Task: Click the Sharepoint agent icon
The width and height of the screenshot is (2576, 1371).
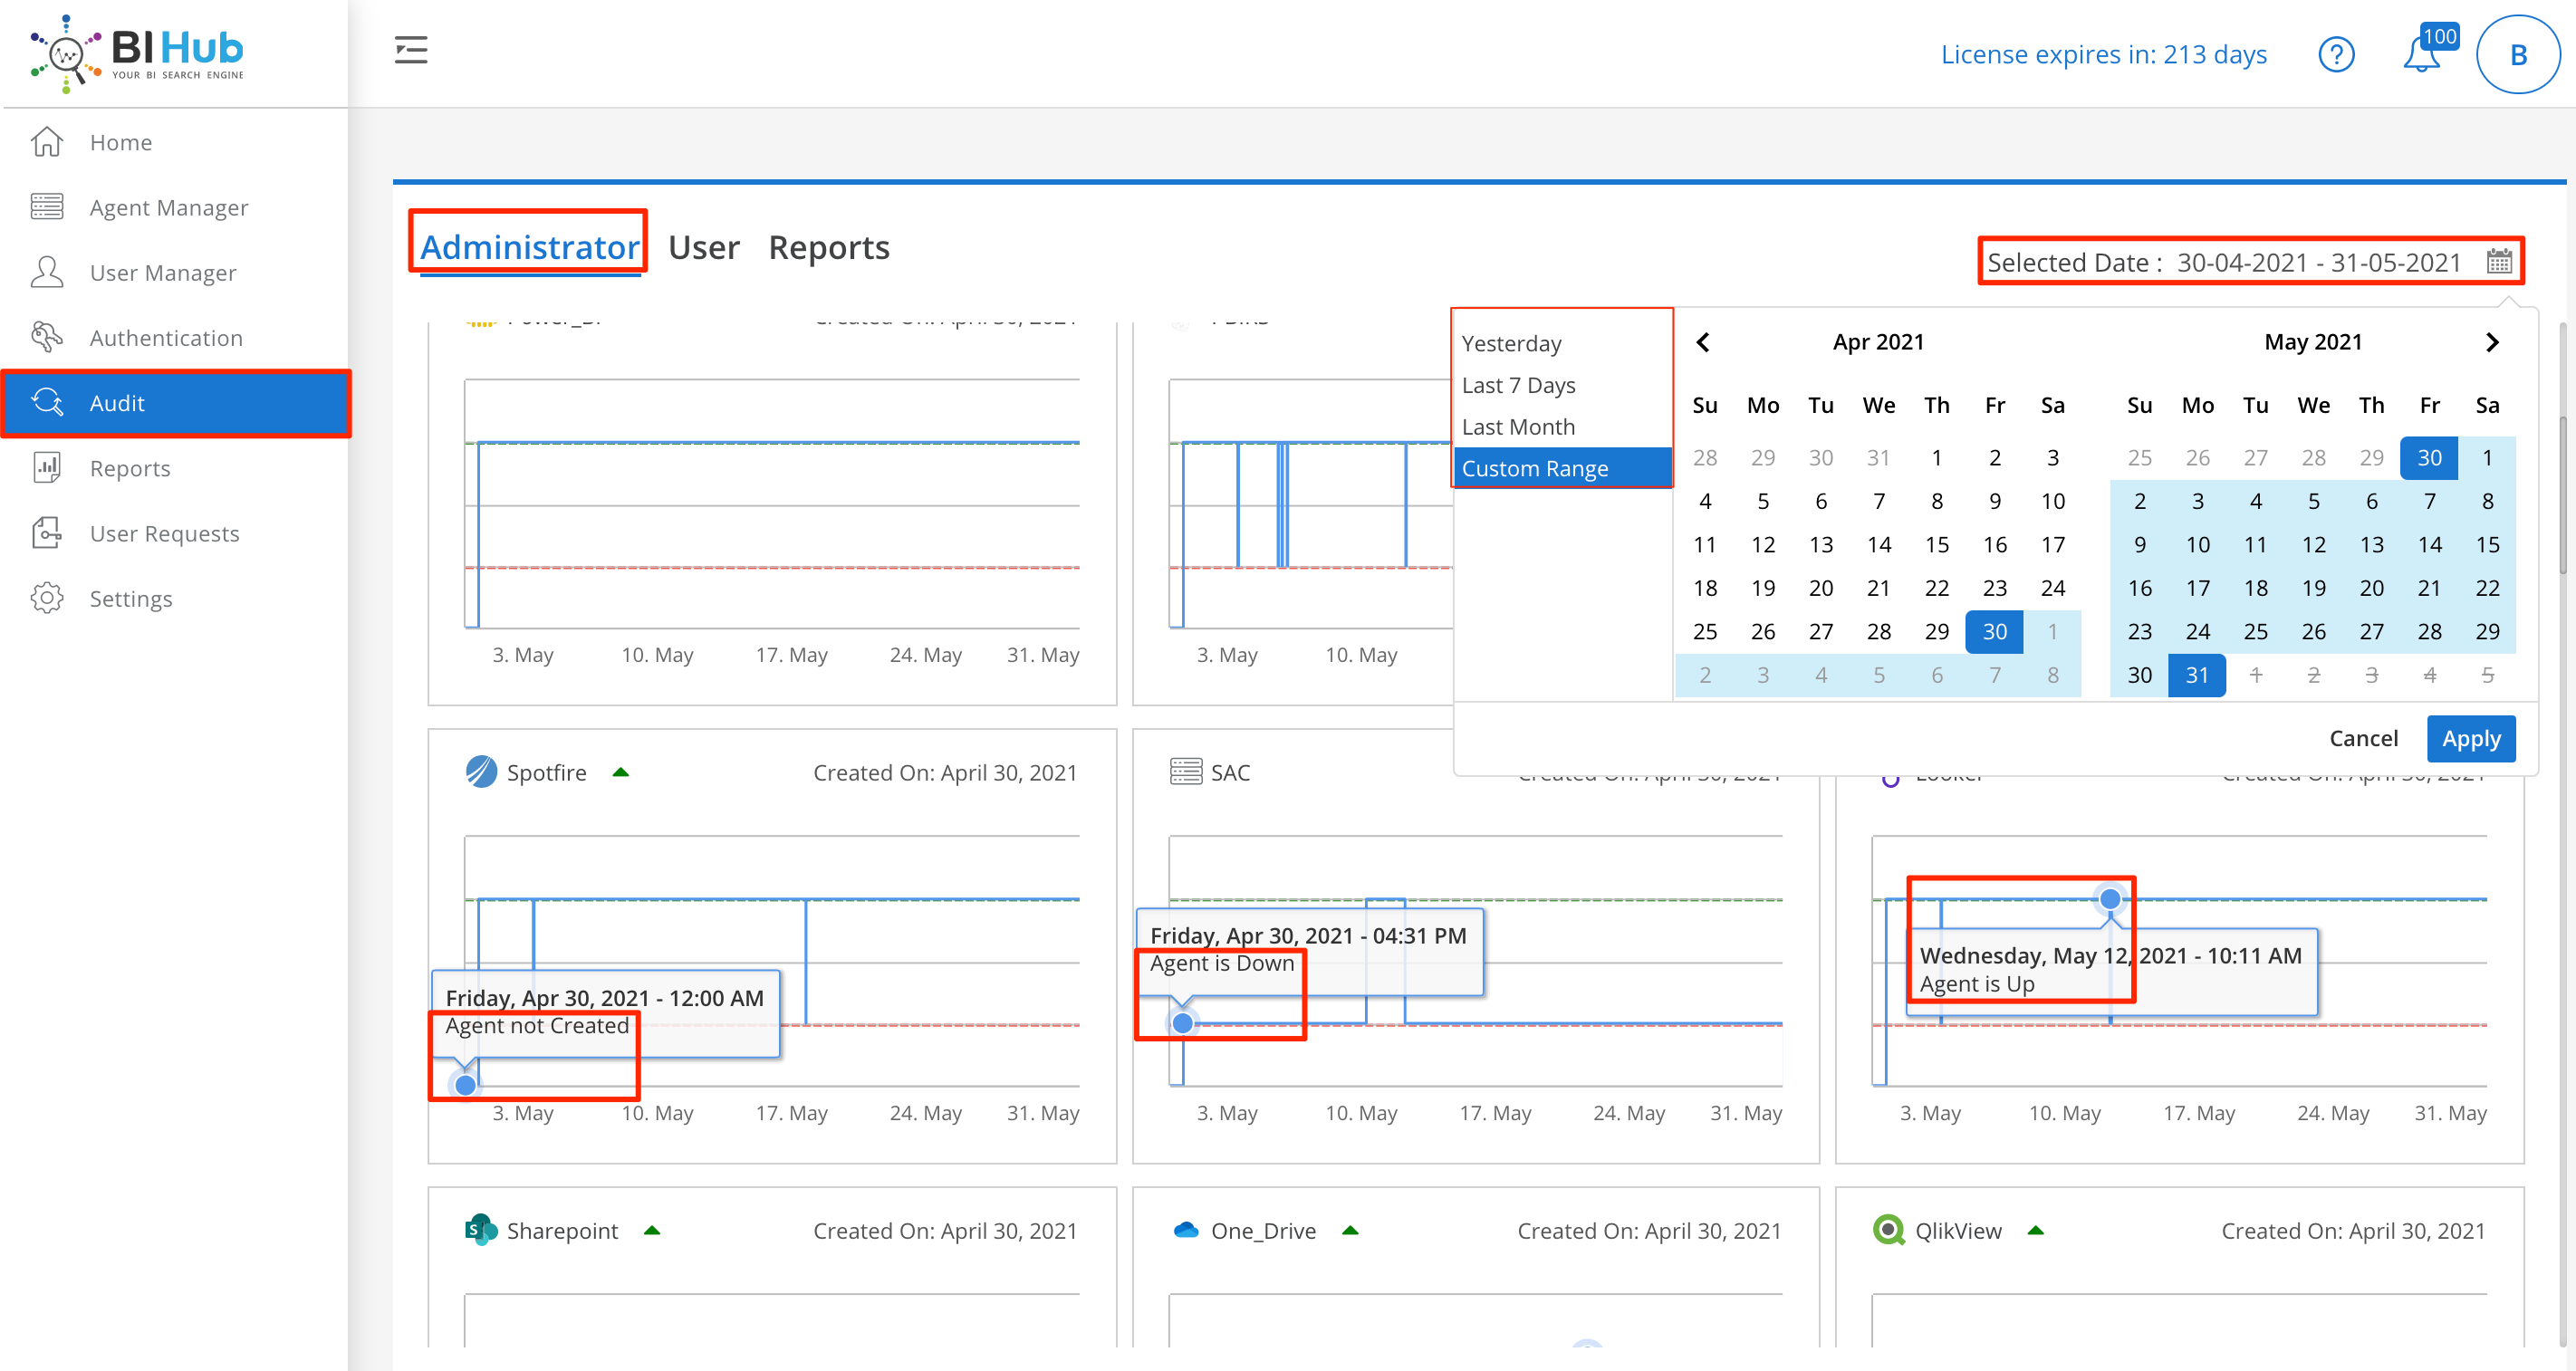Action: (481, 1230)
